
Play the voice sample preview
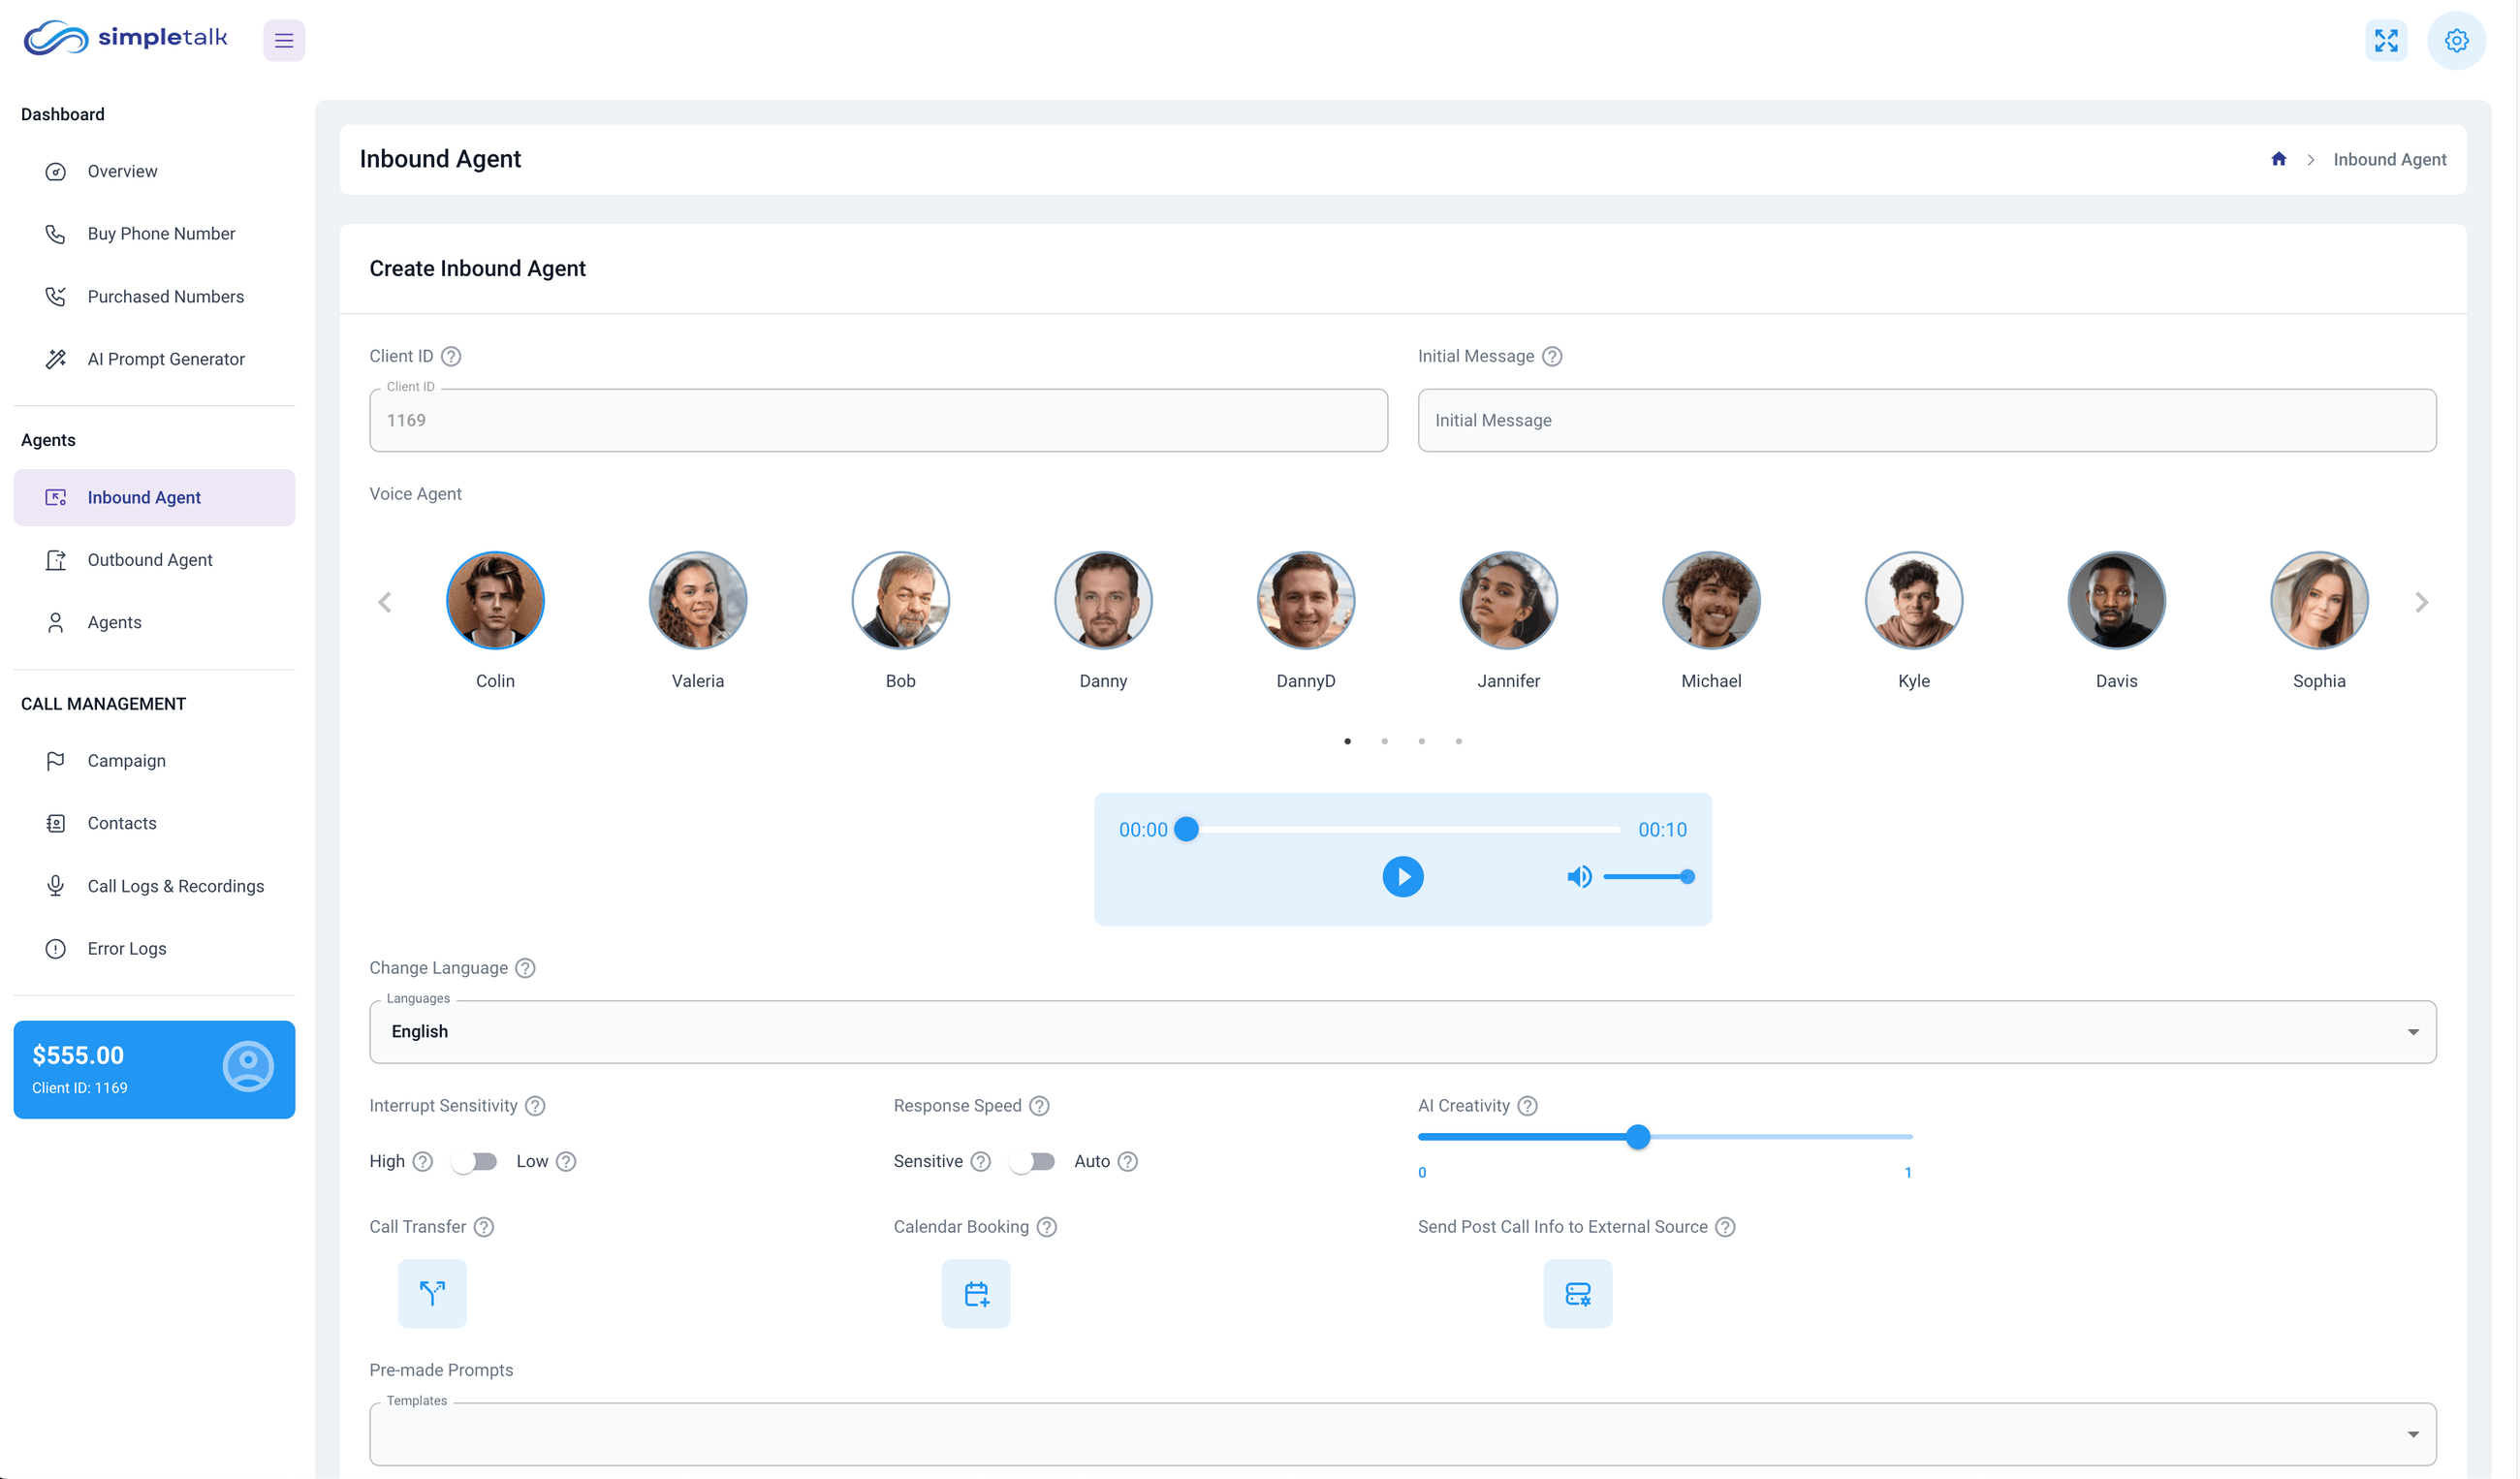coord(1403,876)
